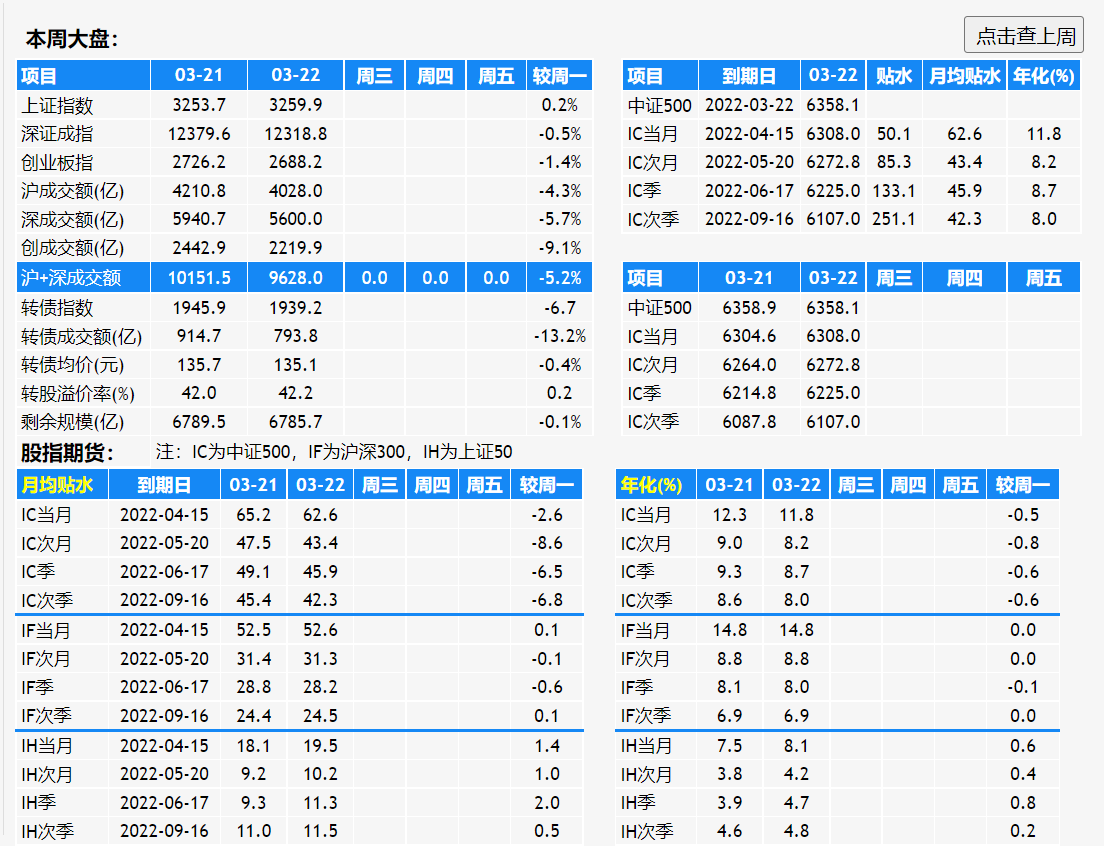
Task: Click 11.8 年化 value in top-right IC当月 row
Action: [1043, 134]
